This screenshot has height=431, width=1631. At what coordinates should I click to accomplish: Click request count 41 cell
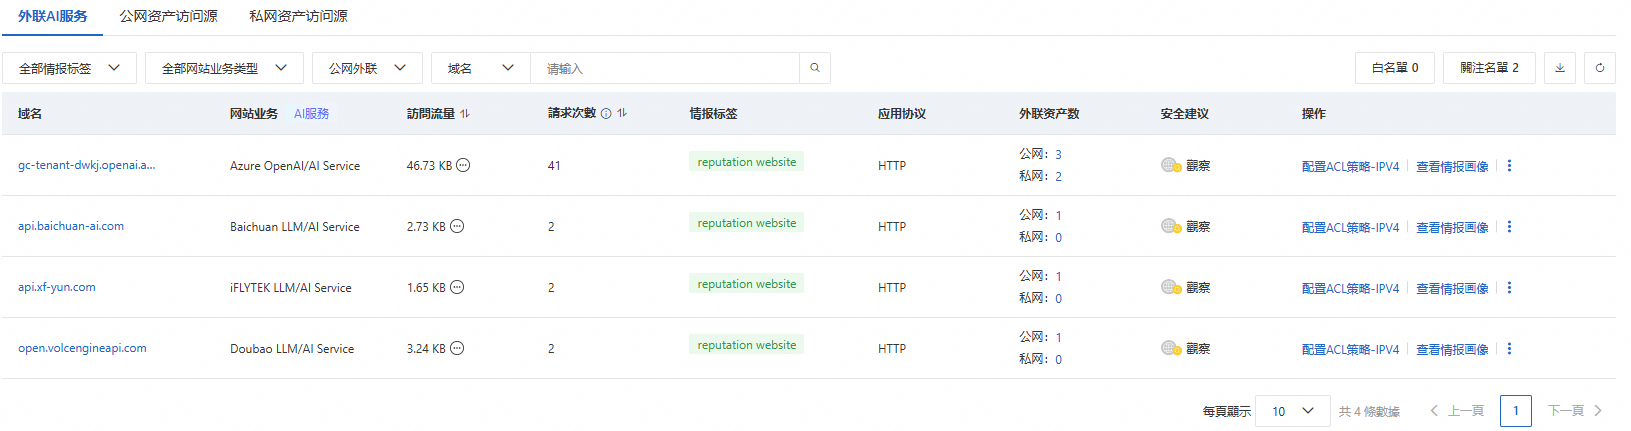click(554, 166)
